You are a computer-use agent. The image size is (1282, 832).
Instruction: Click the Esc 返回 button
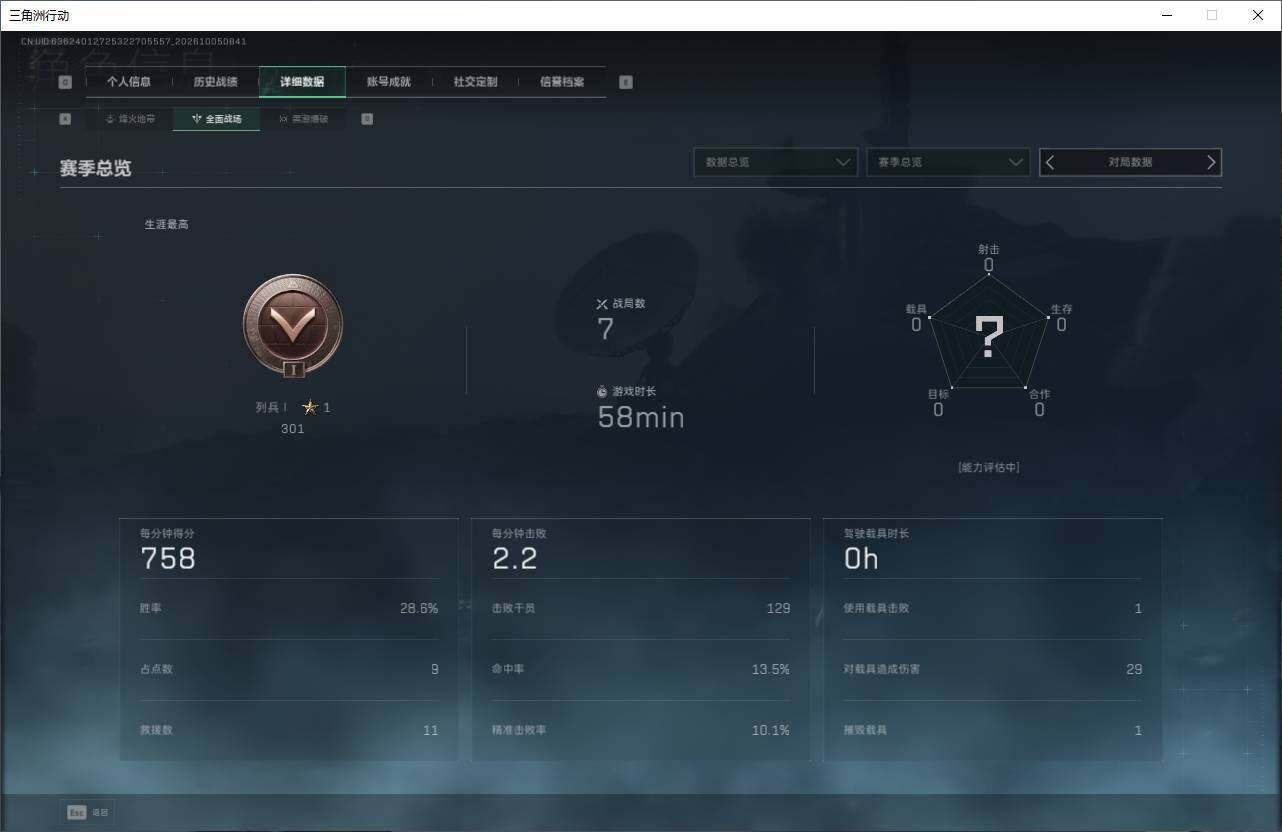pos(87,812)
